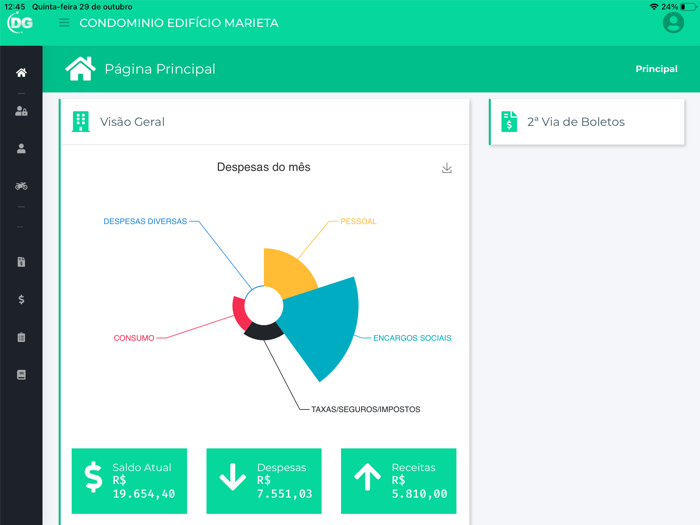Select the Receitas total tile

tap(398, 481)
